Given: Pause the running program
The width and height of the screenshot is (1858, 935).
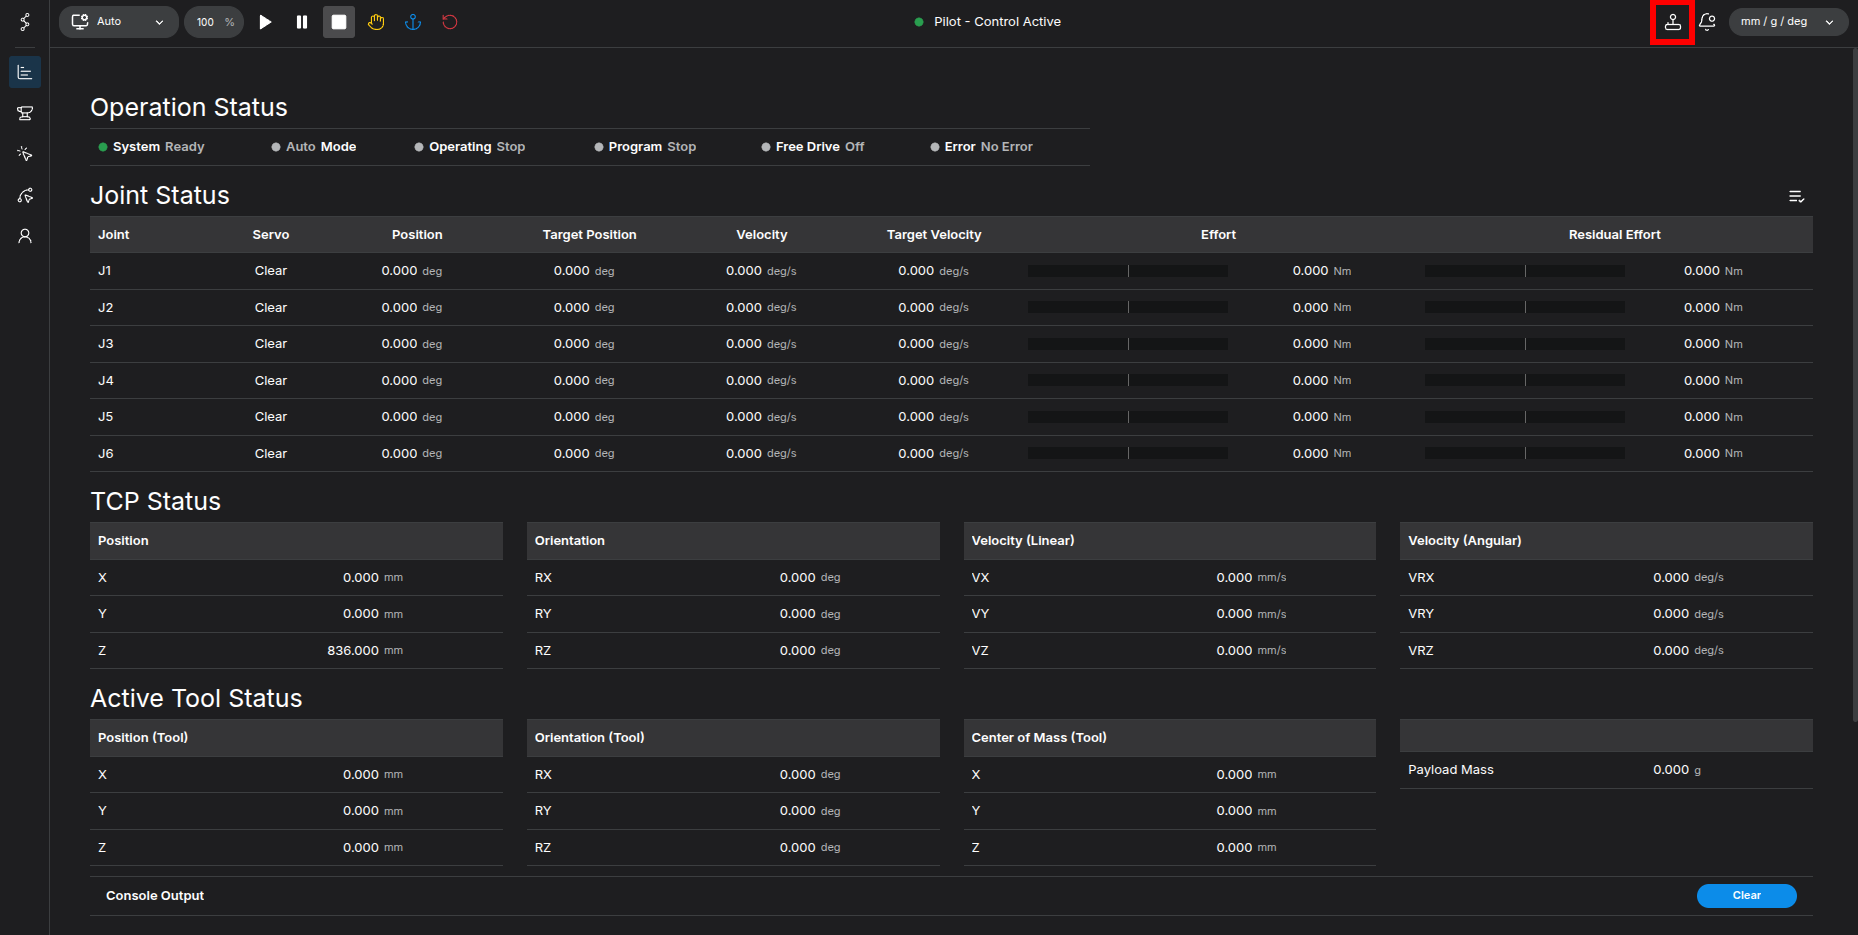Looking at the screenshot, I should (x=302, y=22).
